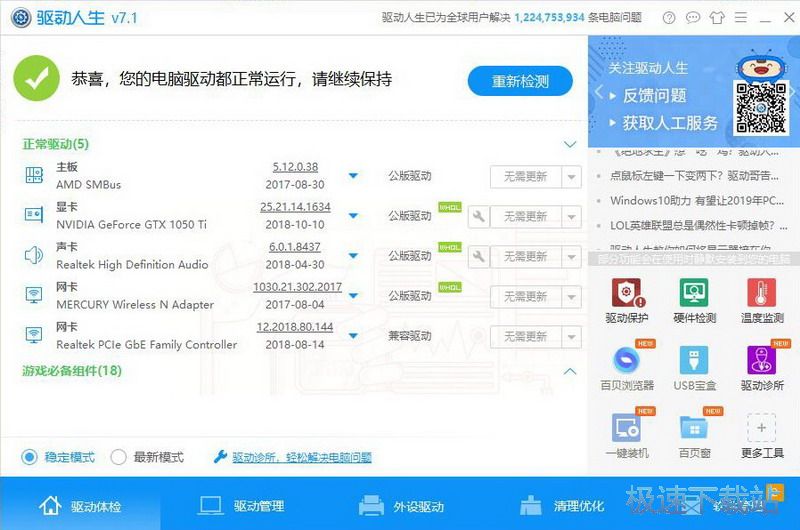
Task: Click the banner previous arrow
Action: 599,92
